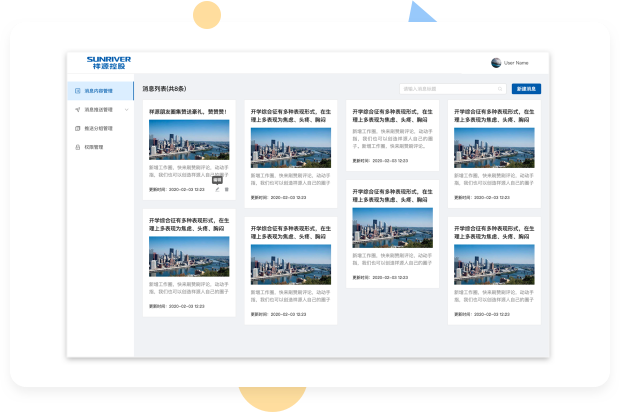This screenshot has height=412, width=620.
Task: Click the 消息推送管理 send icon
Action: click(76, 109)
